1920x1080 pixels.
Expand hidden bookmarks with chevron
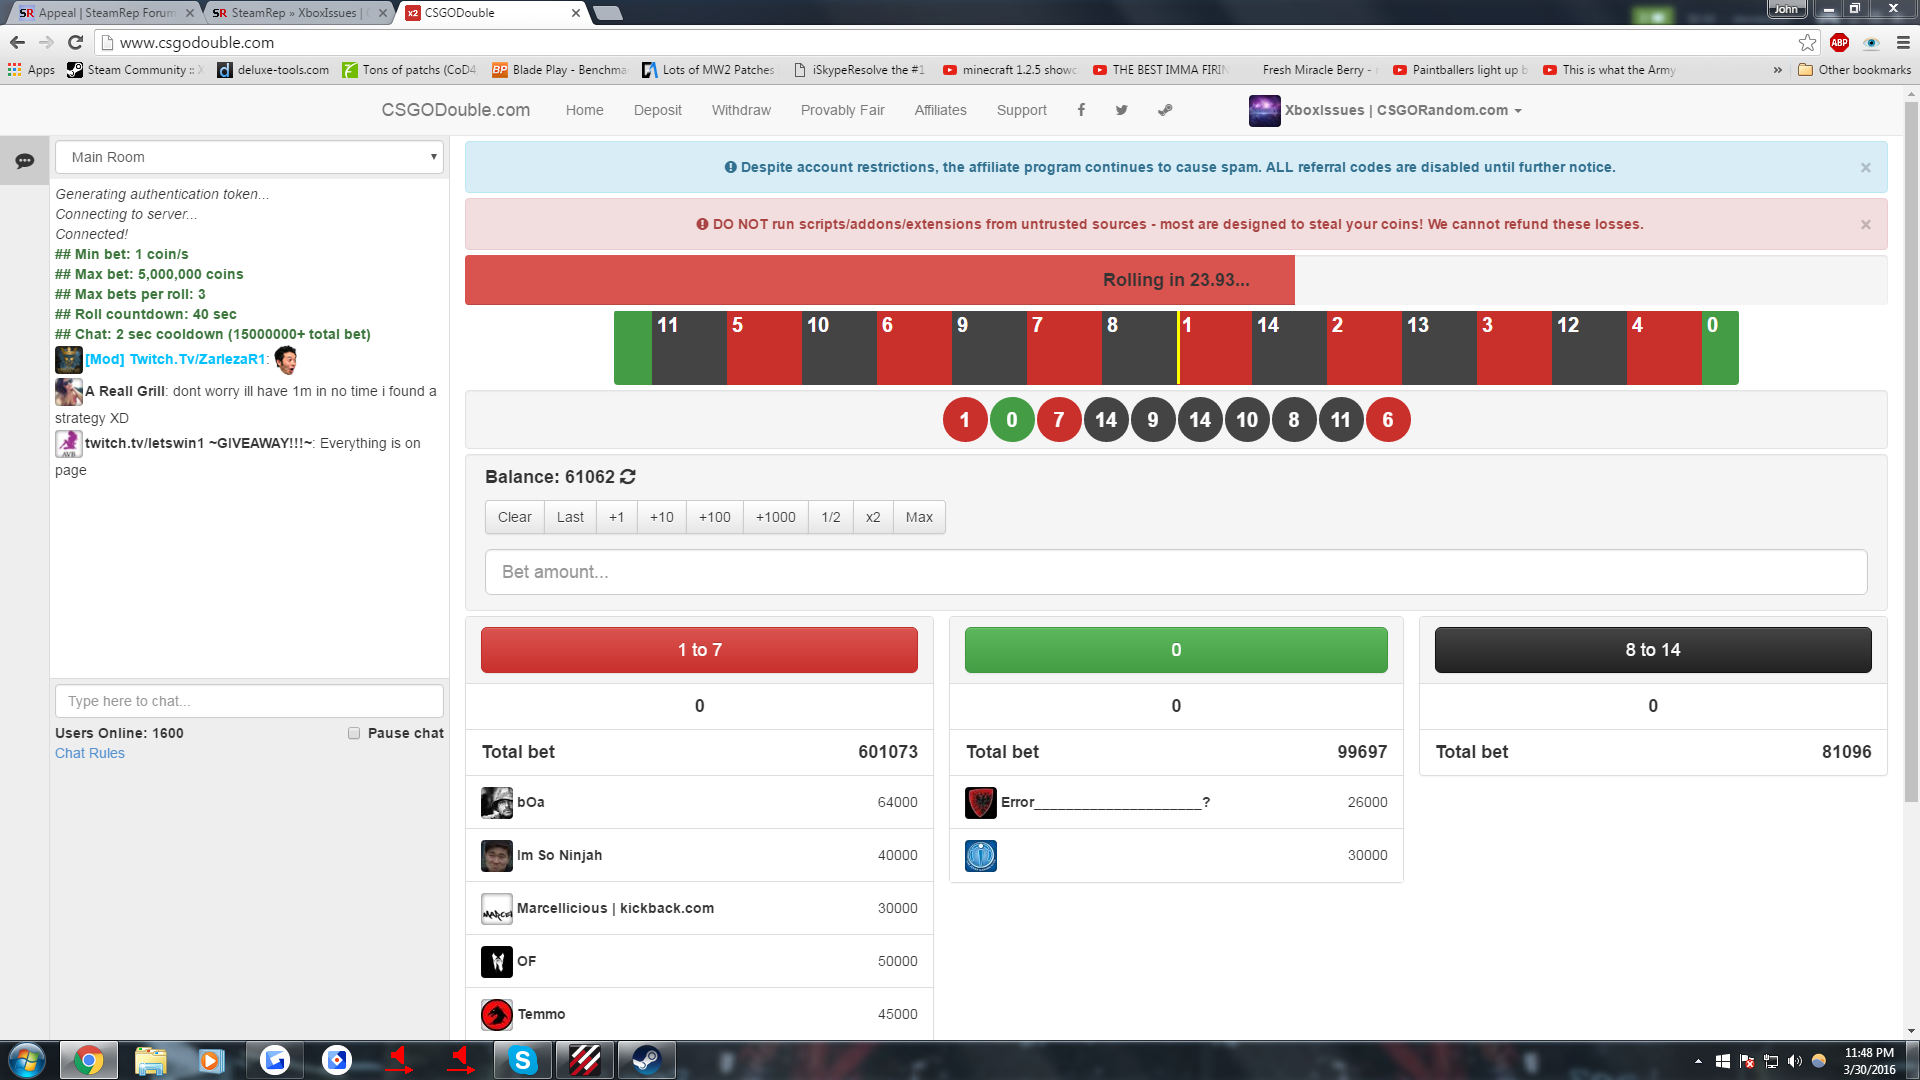[x=1777, y=70]
